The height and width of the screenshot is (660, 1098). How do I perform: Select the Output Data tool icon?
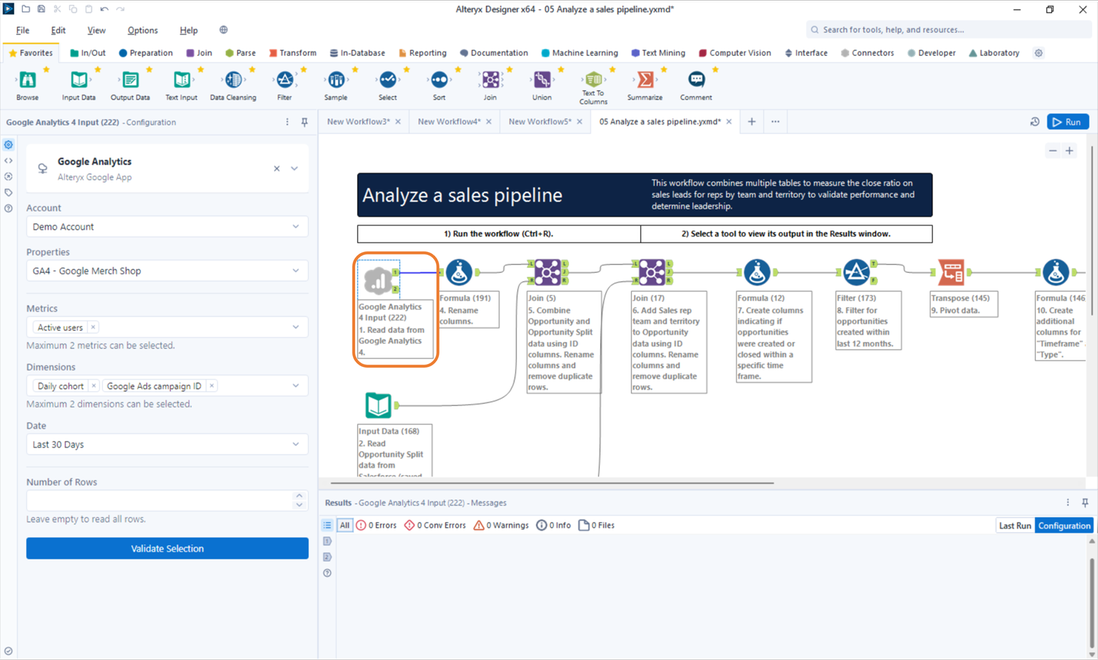click(x=130, y=80)
